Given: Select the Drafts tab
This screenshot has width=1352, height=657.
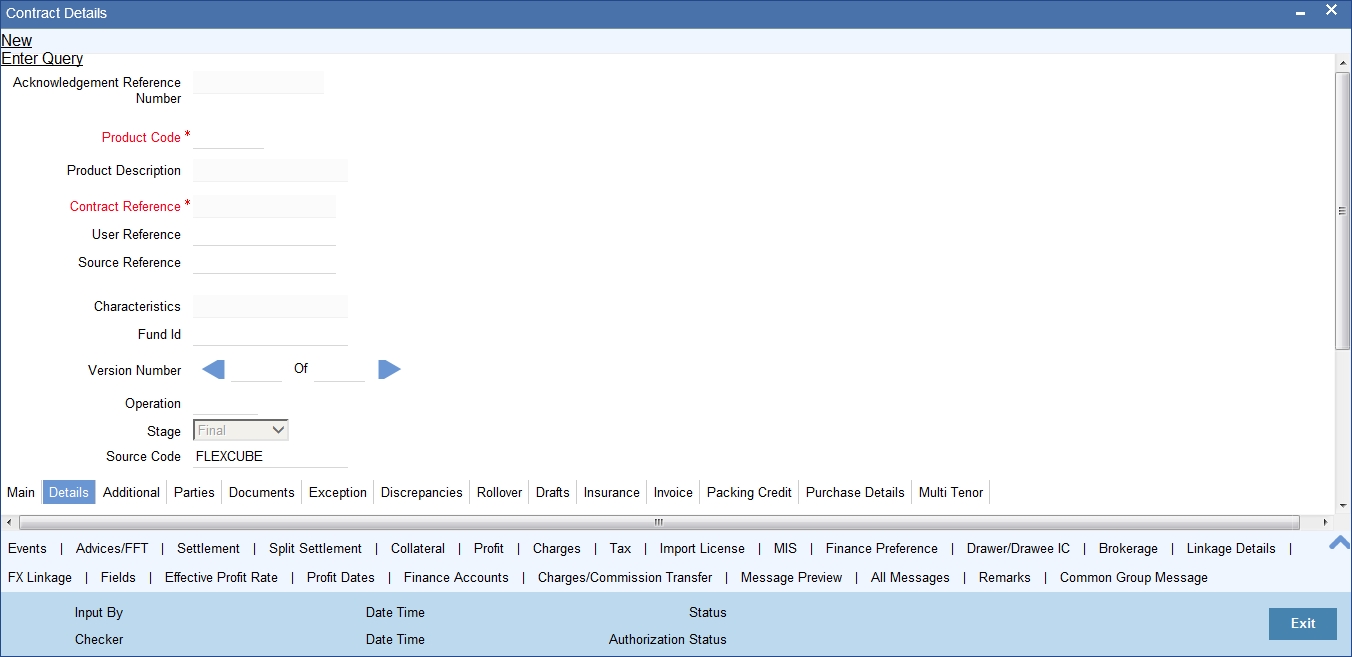Looking at the screenshot, I should click(553, 492).
